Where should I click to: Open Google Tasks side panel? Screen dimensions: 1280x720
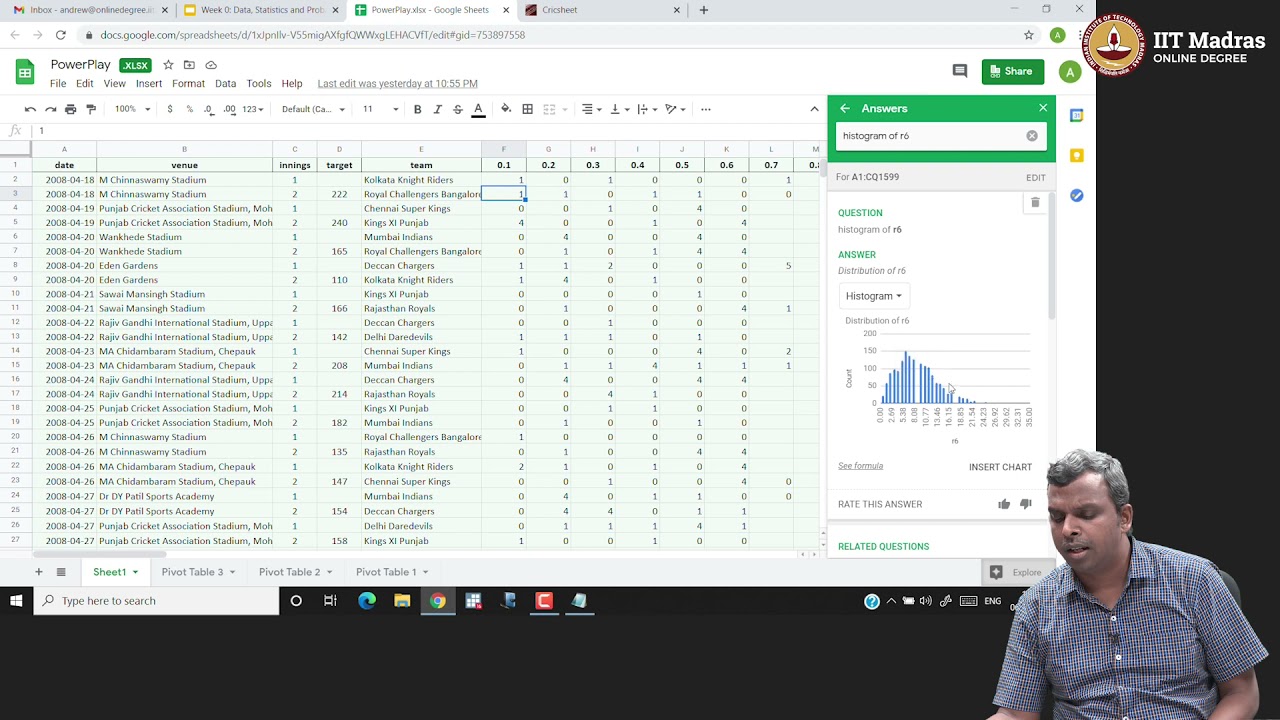1077,196
